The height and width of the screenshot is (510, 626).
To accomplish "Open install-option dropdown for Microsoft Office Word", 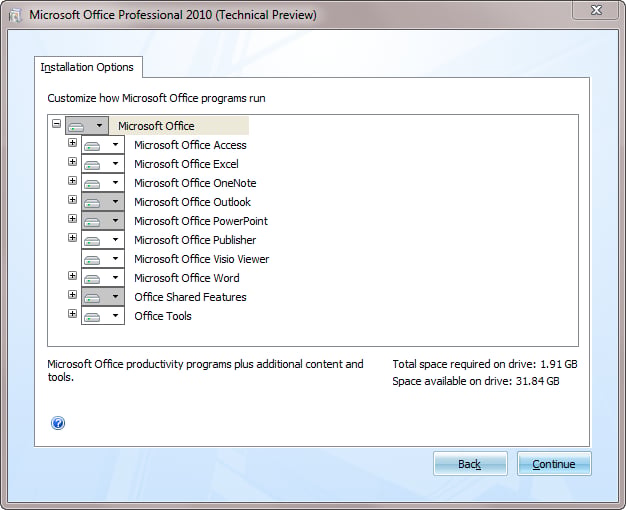I will pos(103,278).
